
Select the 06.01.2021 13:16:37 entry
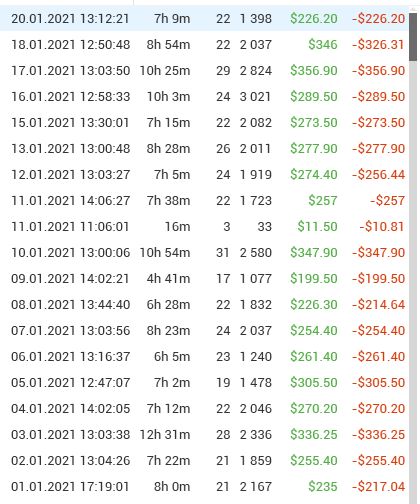click(x=204, y=357)
